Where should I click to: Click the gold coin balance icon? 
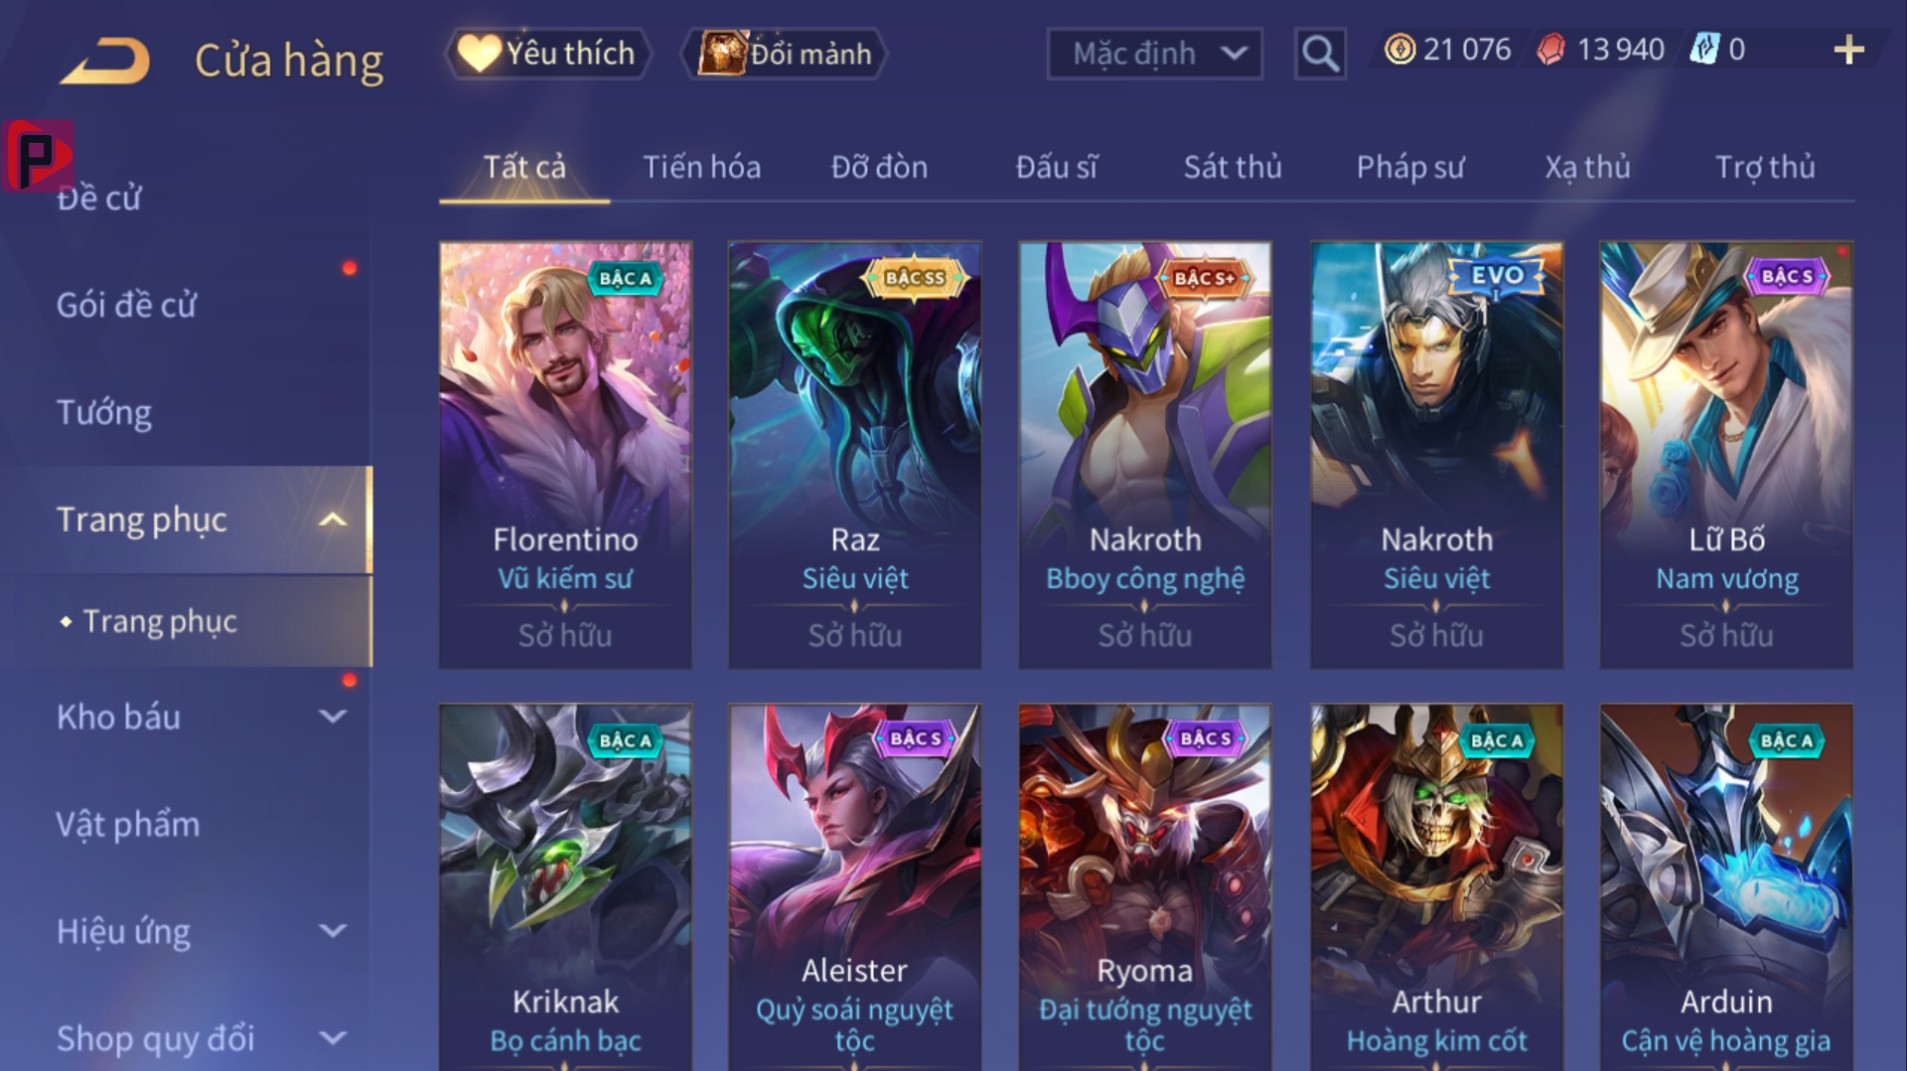[x=1399, y=49]
